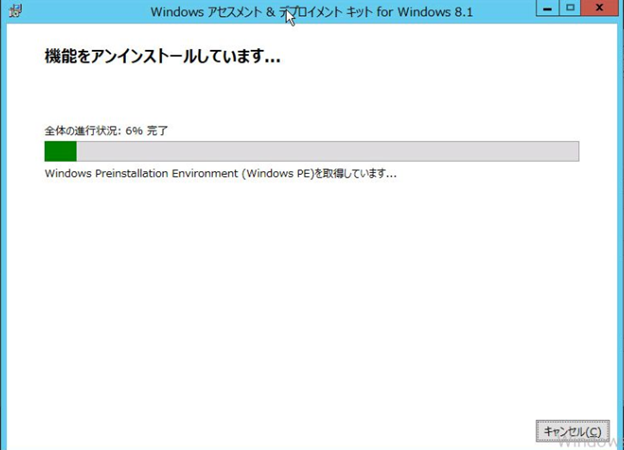
Task: Click the 機能をアンインストールしています heading
Action: [x=162, y=56]
